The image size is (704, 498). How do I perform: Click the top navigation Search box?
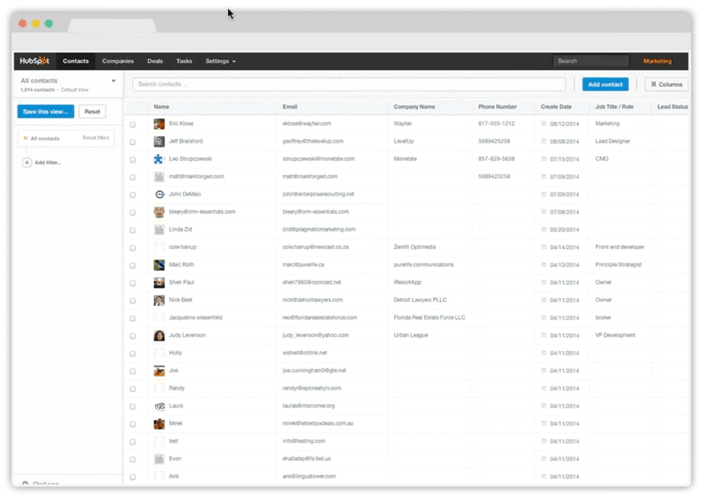(x=591, y=61)
